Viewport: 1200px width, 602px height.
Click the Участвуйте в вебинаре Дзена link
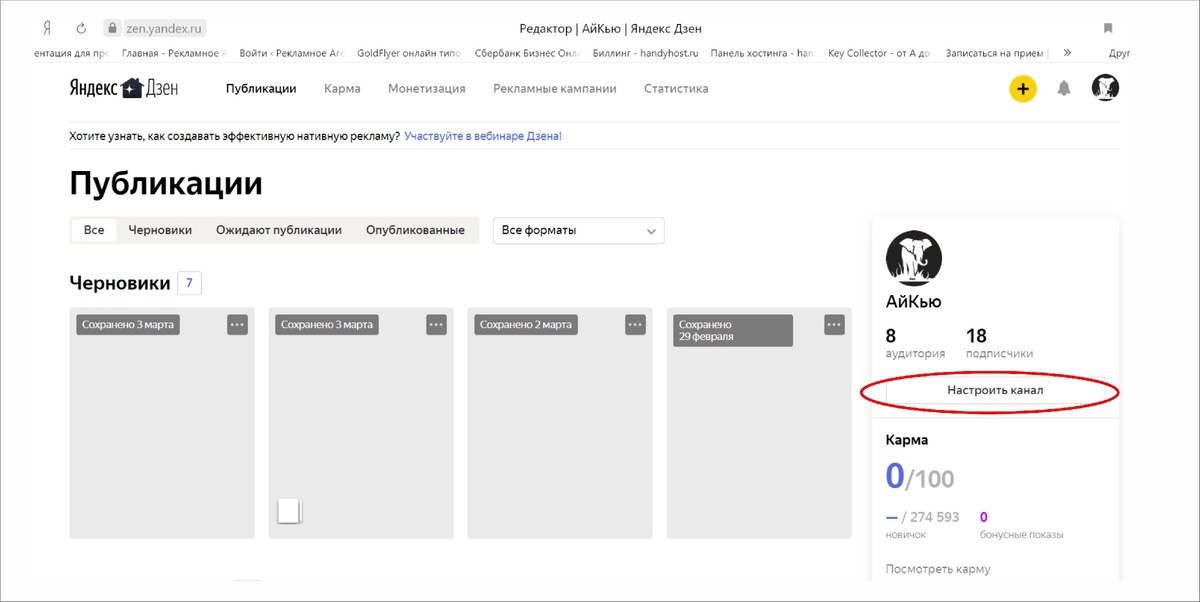483,135
